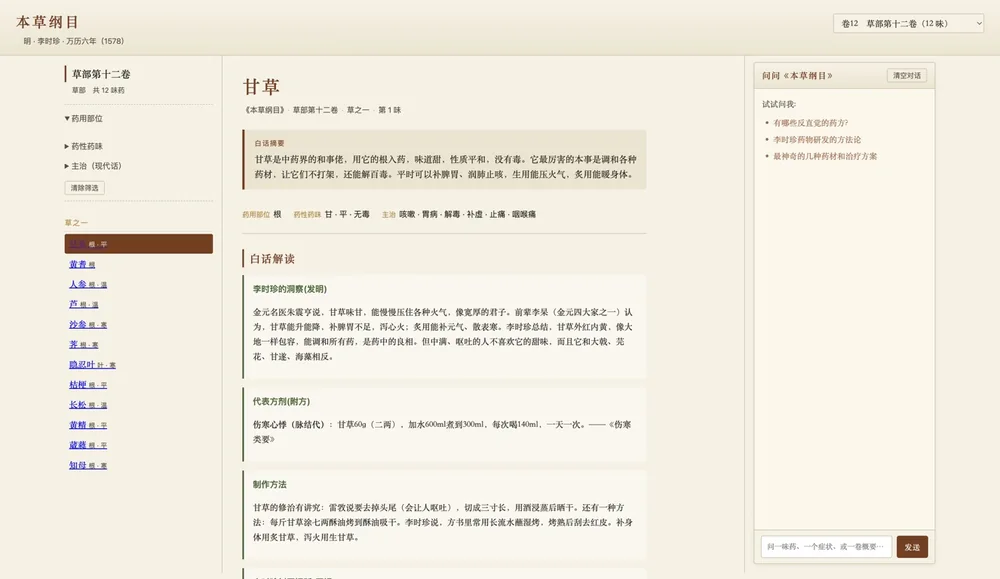Click the 制作方法 card heading
The width and height of the screenshot is (1000, 579).
pyautogui.click(x=269, y=484)
